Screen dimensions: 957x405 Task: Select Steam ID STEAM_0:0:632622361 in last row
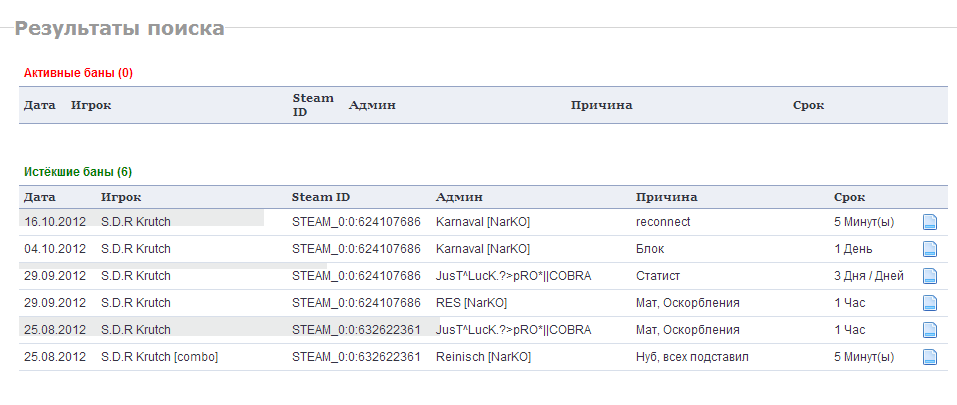356,357
